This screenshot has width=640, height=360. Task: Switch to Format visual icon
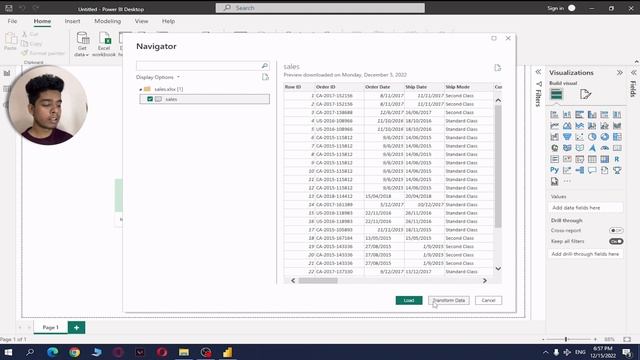pyautogui.click(x=585, y=94)
